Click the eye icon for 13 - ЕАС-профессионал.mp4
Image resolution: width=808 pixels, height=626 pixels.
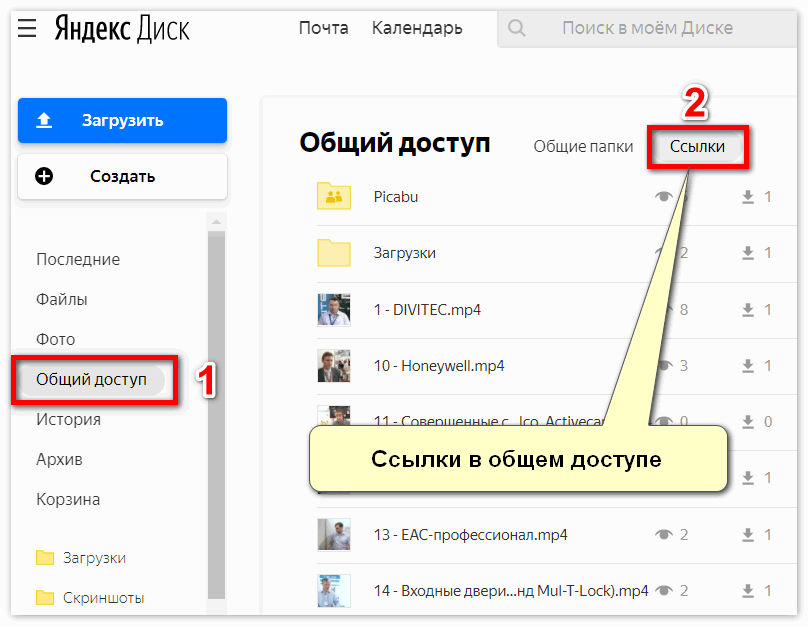664,535
